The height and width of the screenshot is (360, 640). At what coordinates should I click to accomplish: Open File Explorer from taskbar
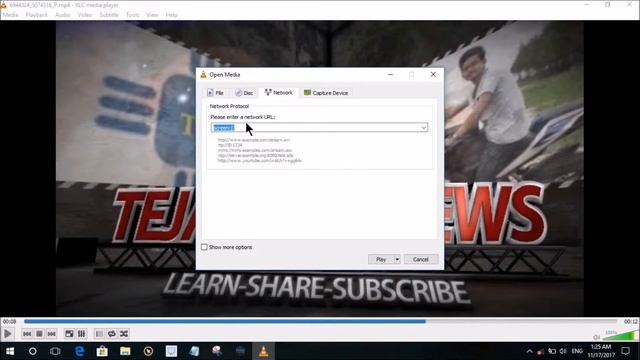(125, 351)
